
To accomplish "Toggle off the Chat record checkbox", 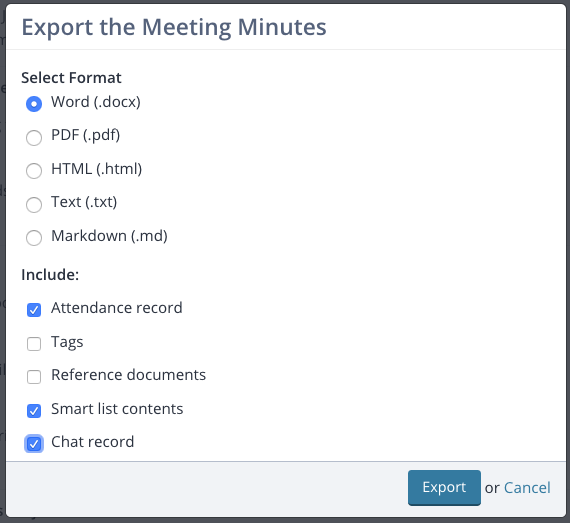I will [34, 444].
